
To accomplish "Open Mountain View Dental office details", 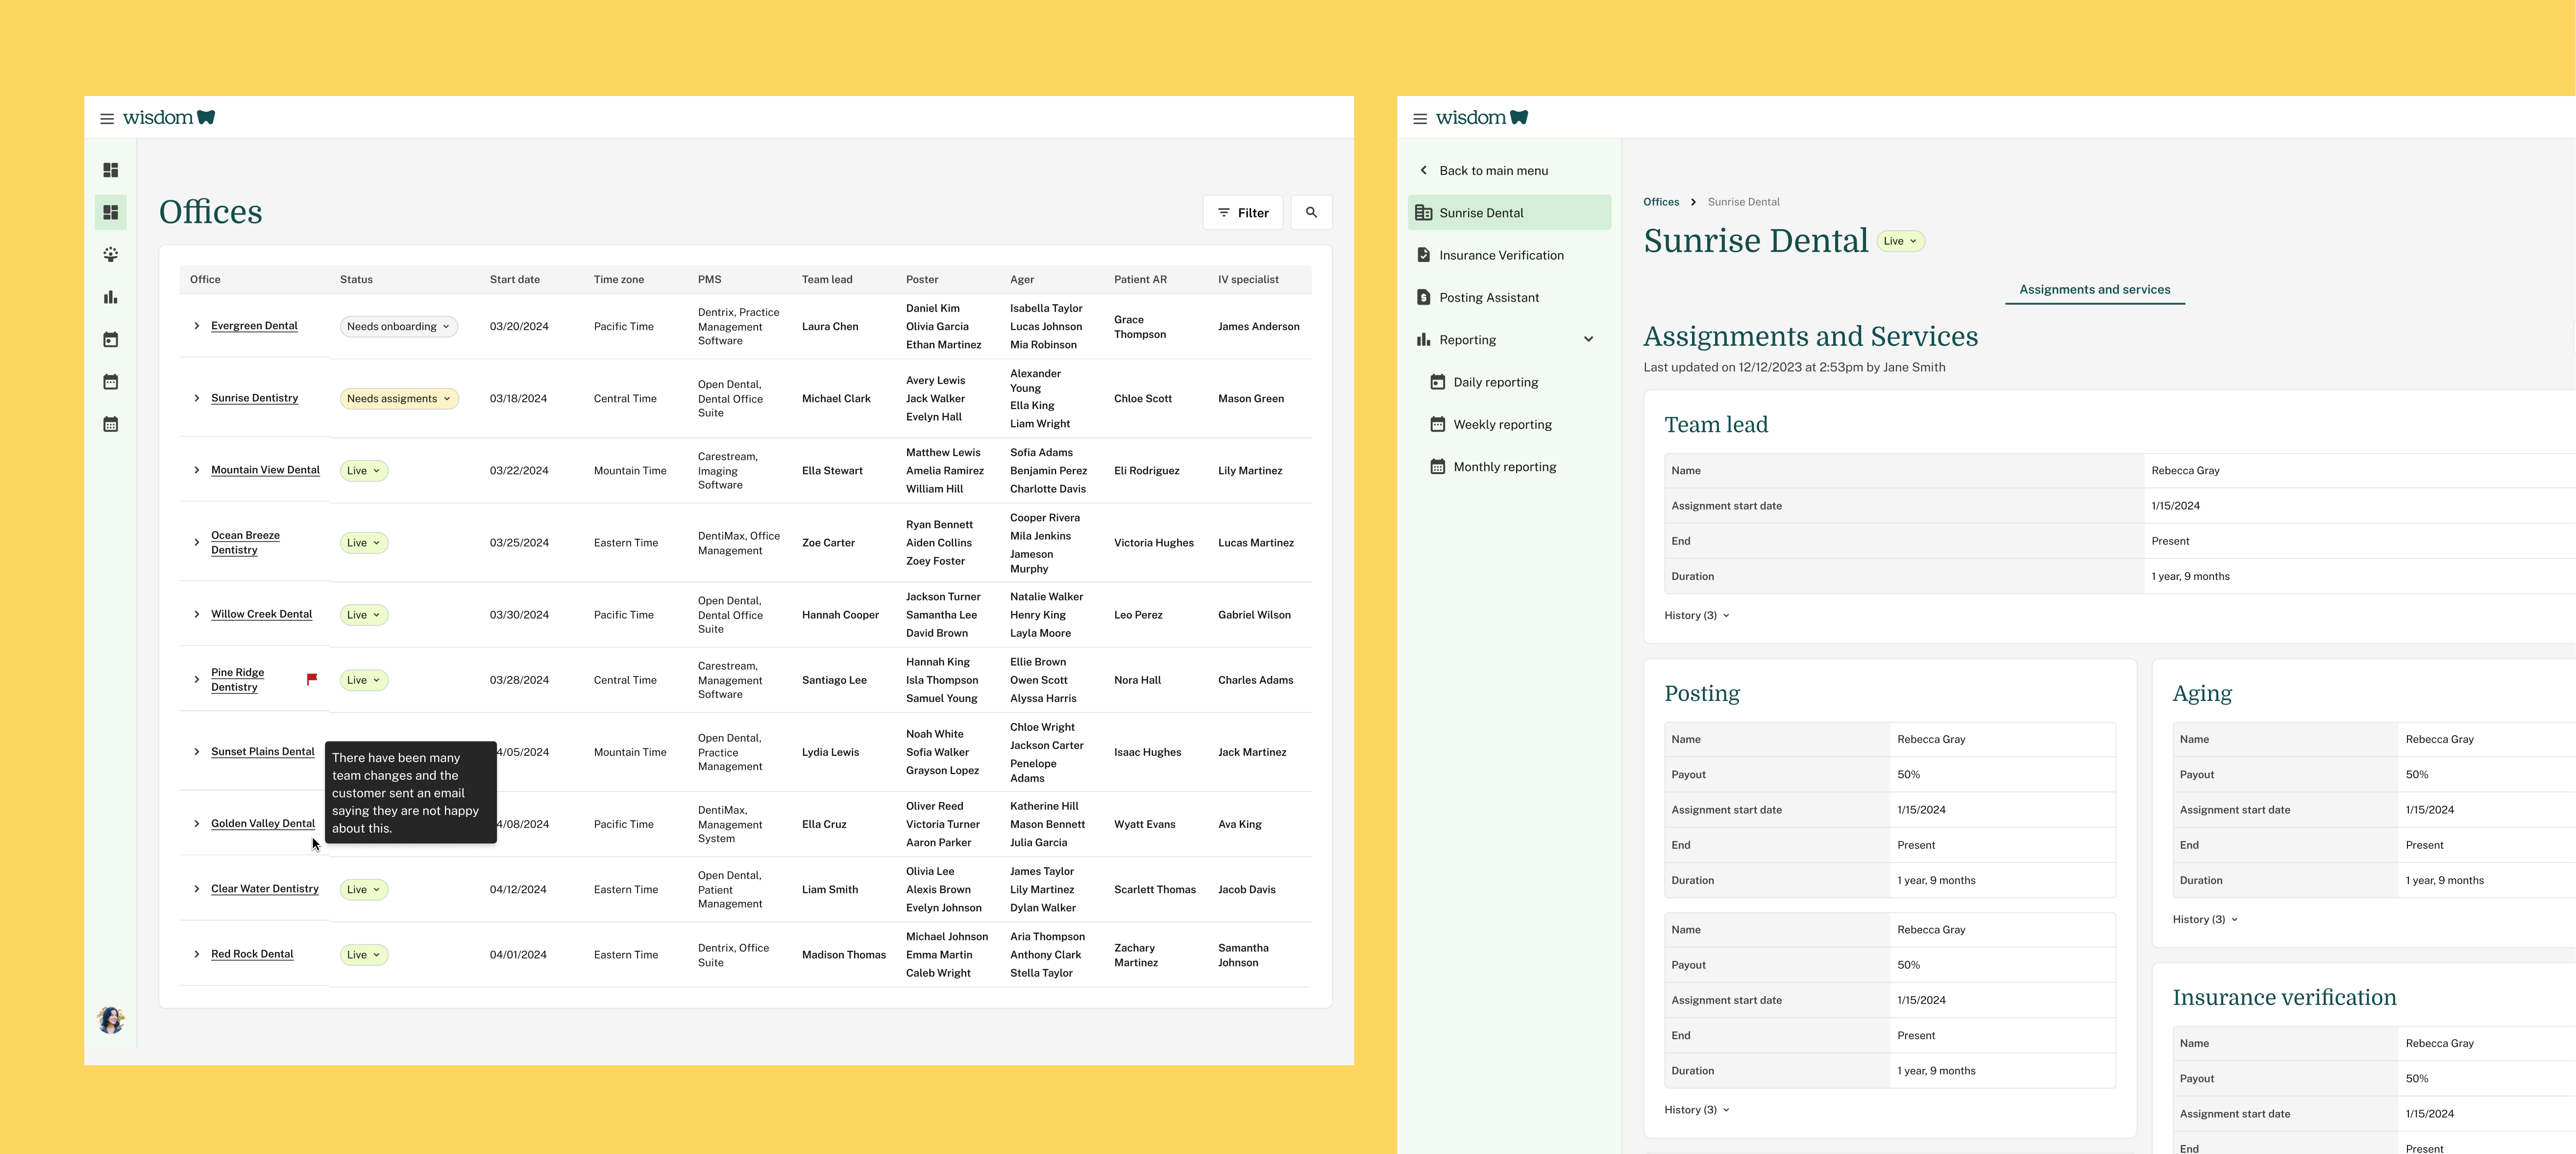I will point(265,470).
